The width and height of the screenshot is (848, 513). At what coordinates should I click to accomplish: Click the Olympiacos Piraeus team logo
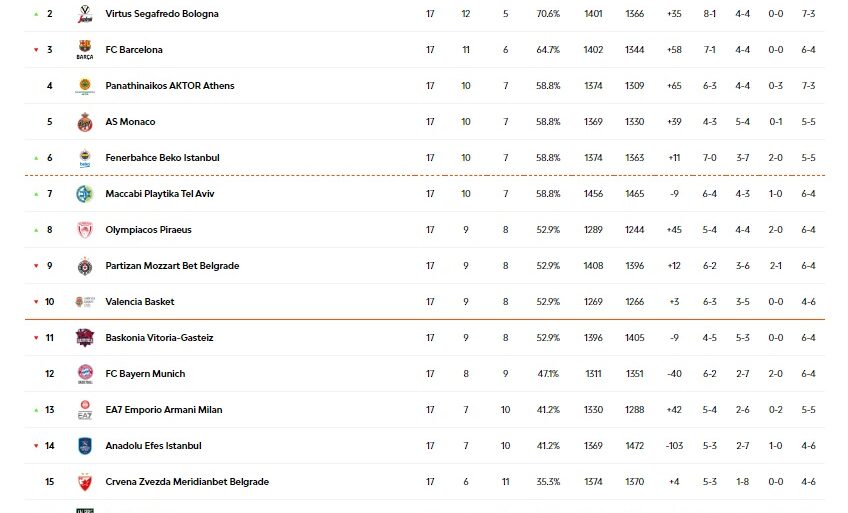(x=85, y=230)
